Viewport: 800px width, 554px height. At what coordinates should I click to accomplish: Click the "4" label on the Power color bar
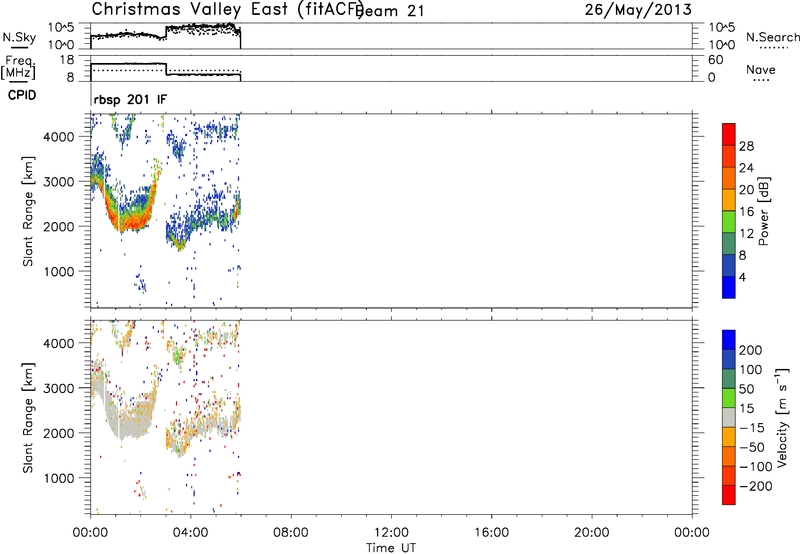point(742,277)
